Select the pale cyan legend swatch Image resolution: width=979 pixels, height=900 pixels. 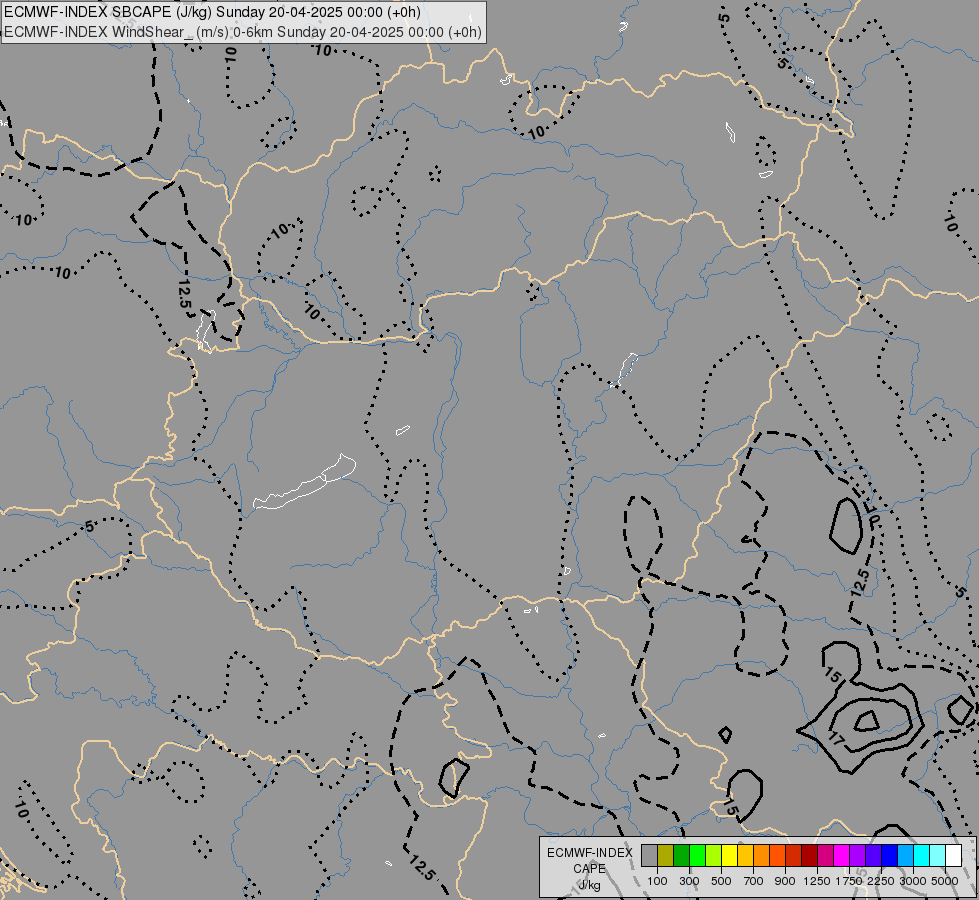point(937,856)
